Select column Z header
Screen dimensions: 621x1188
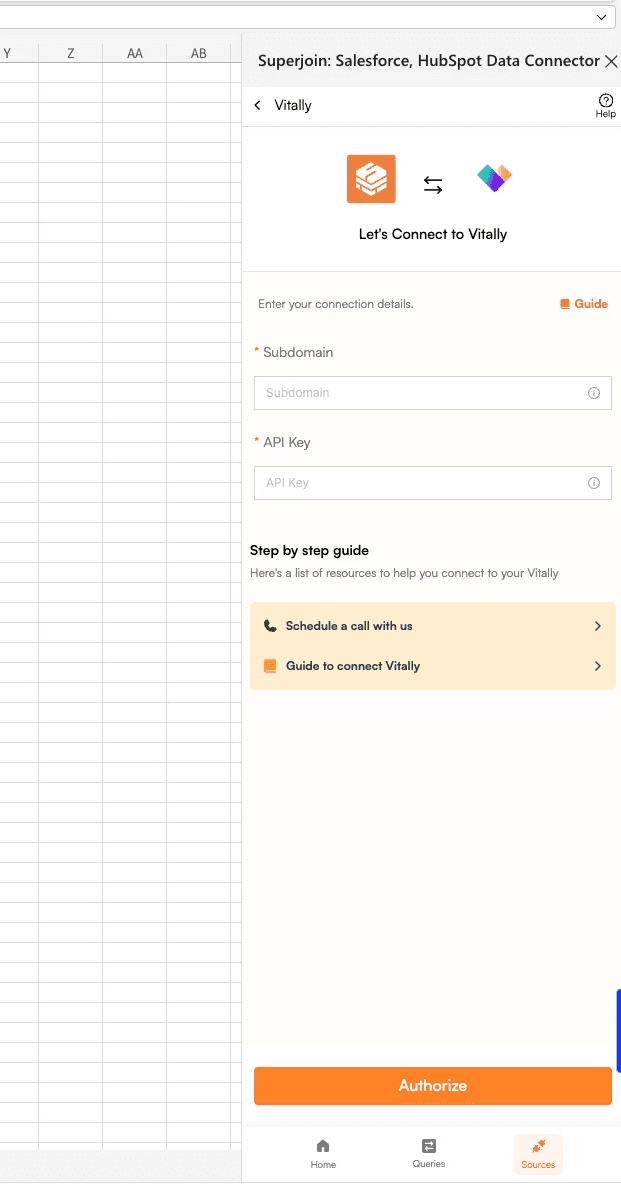pyautogui.click(x=70, y=53)
